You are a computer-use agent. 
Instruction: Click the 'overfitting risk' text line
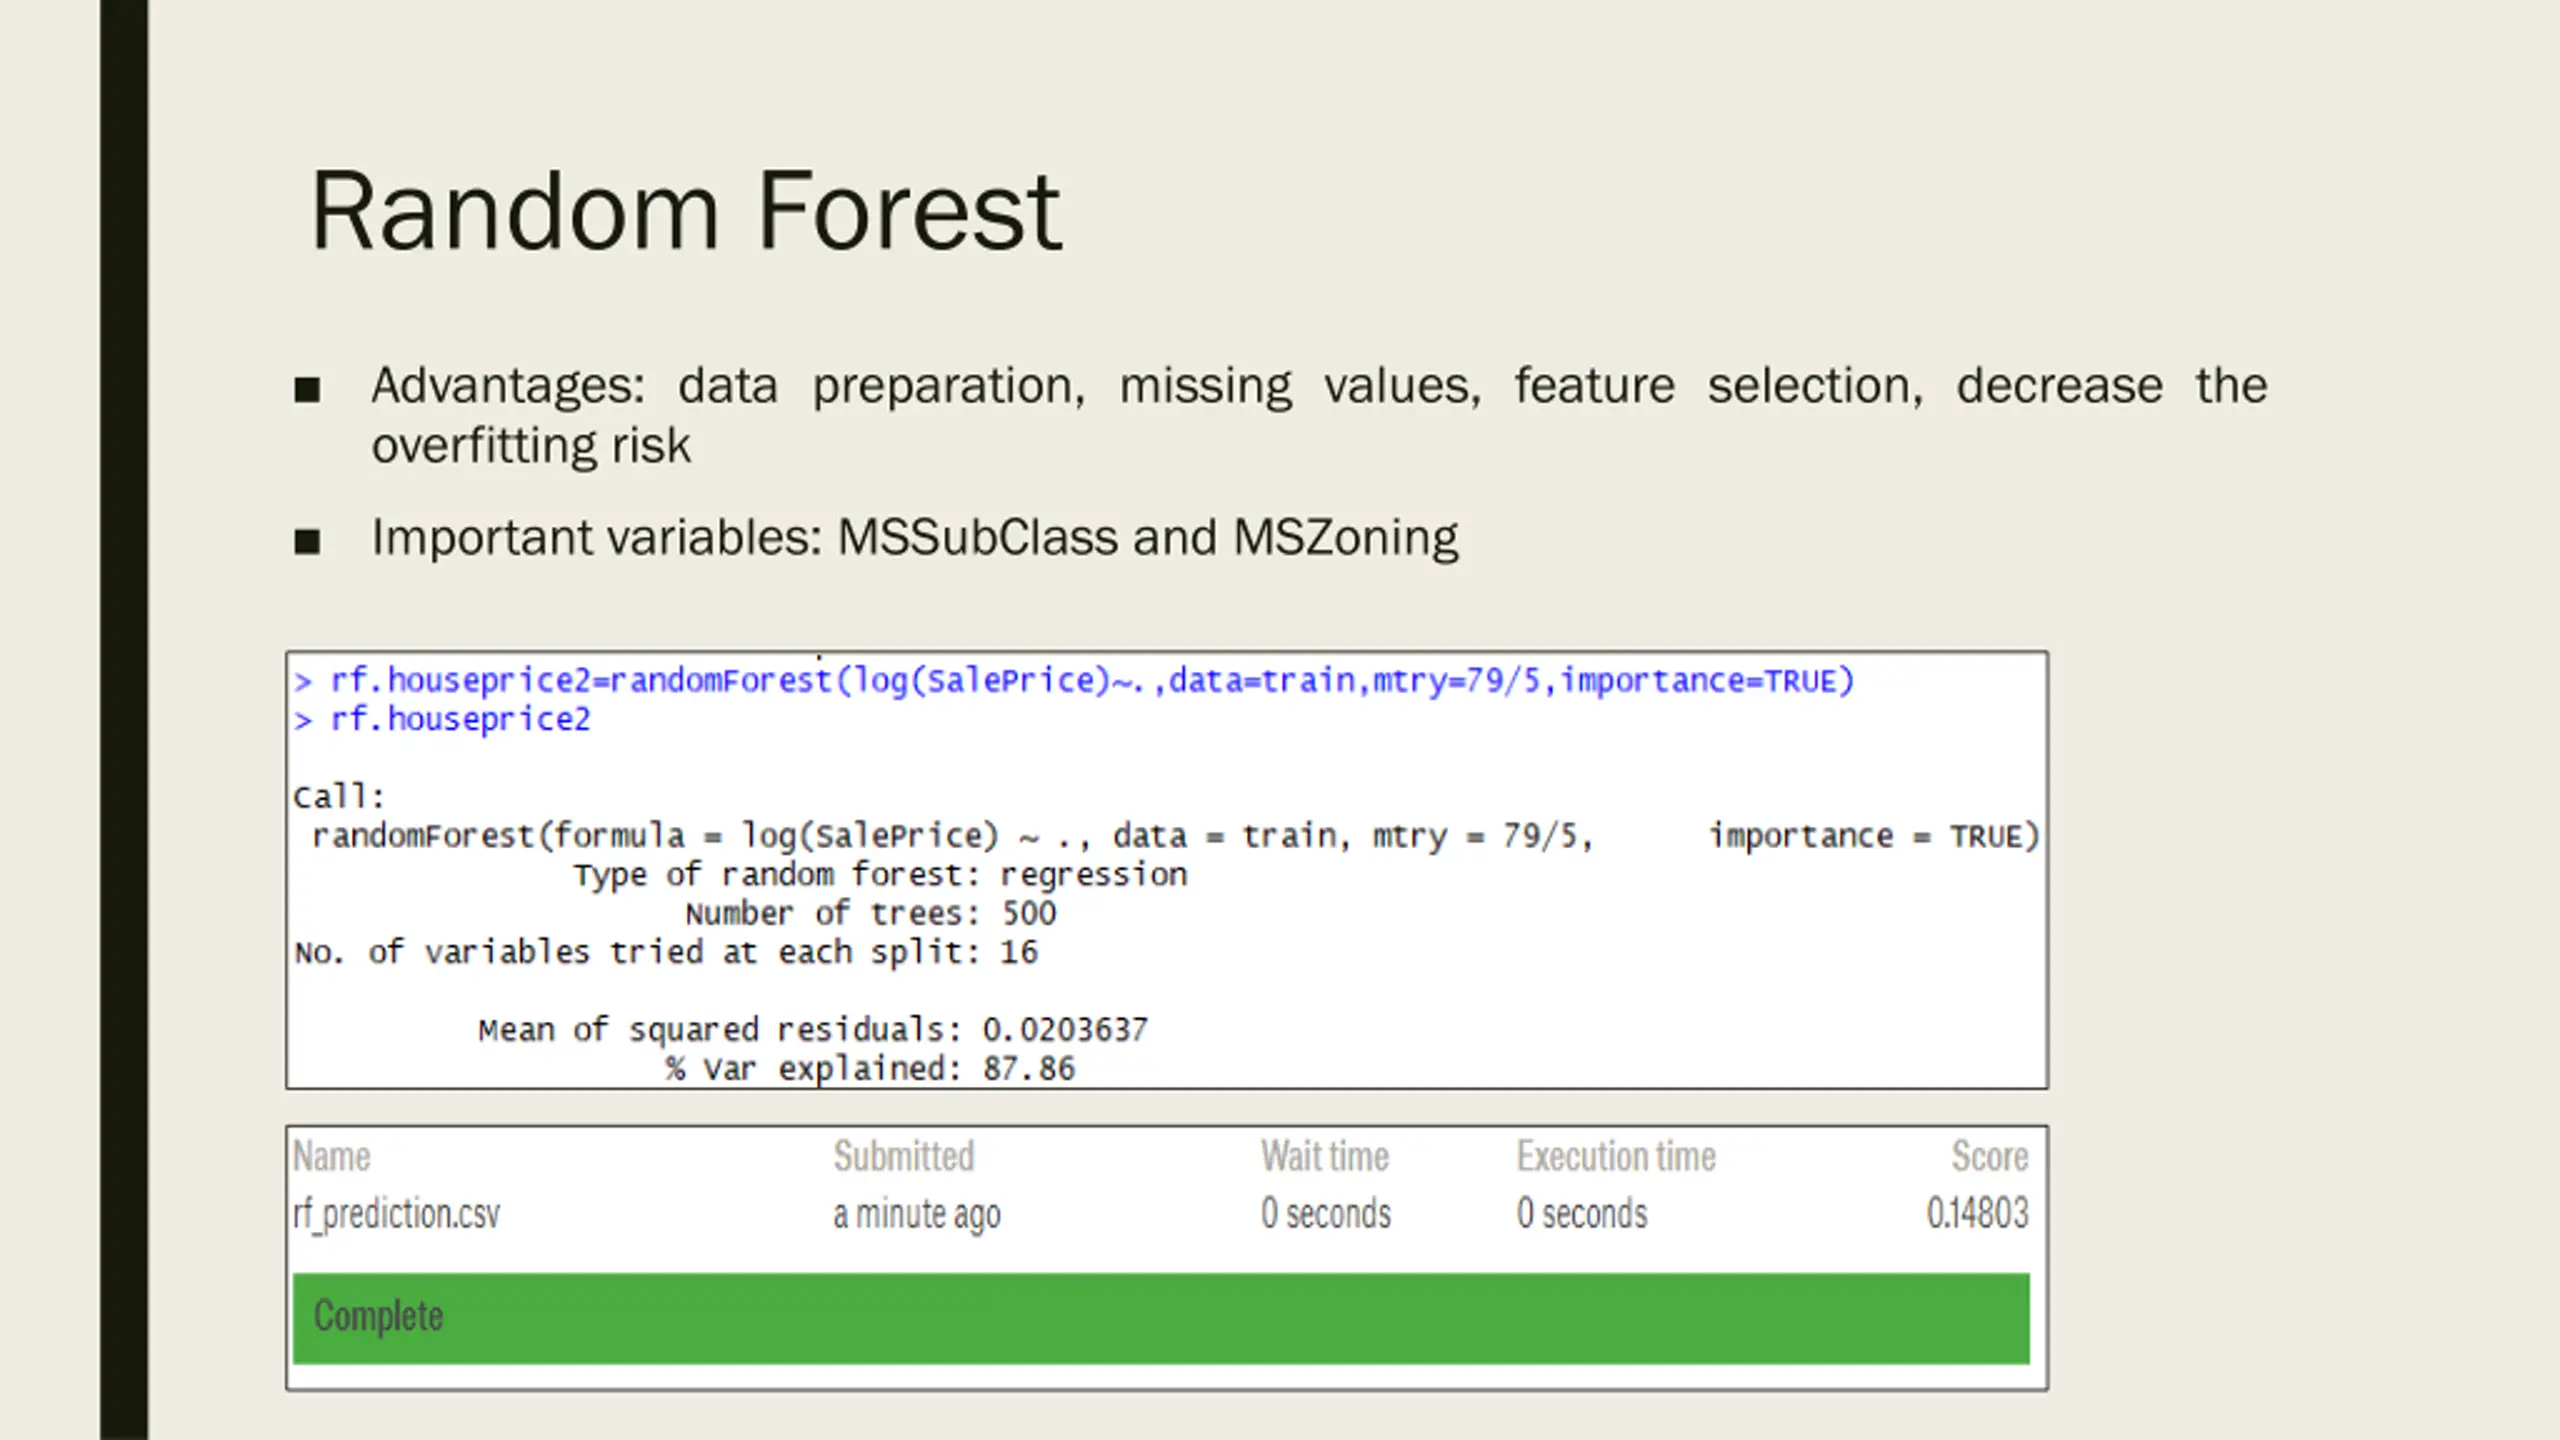point(531,446)
